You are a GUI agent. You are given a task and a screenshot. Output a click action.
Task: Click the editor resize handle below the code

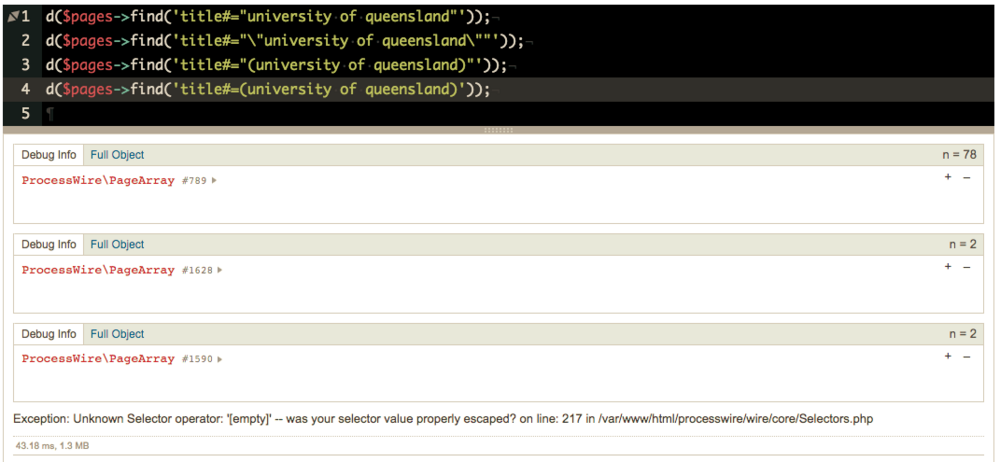(x=498, y=130)
